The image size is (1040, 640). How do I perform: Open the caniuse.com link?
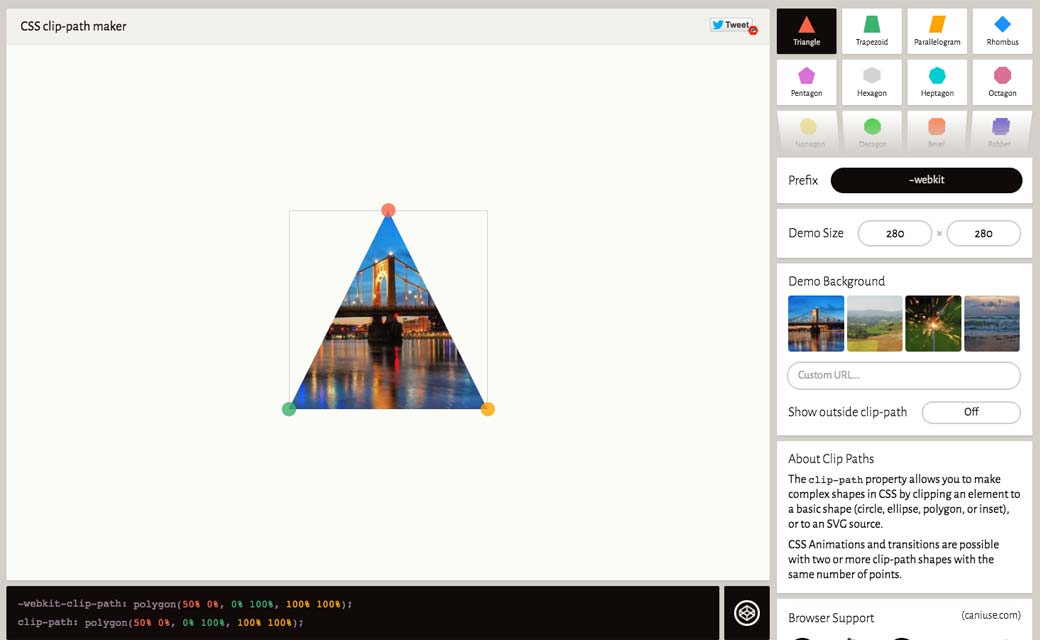(x=990, y=616)
